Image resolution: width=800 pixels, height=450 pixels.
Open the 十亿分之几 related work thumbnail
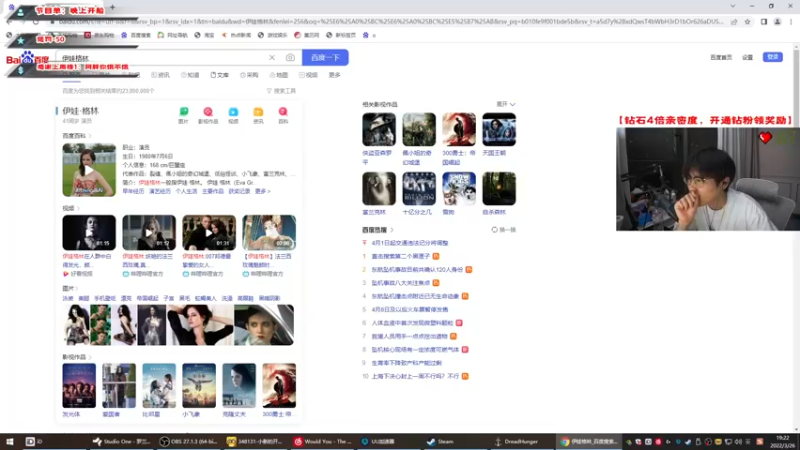pos(419,189)
